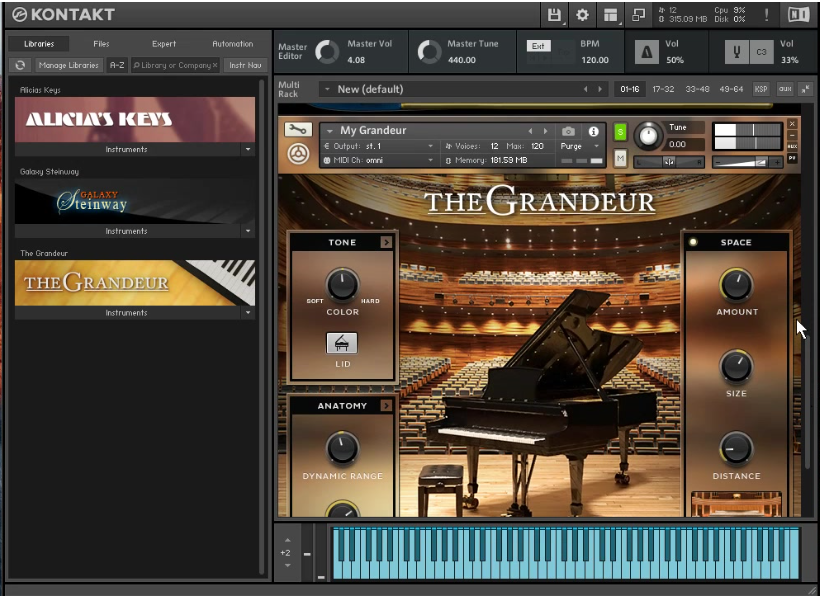
Task: Expand the ANATOMY panel arrow
Action: (386, 405)
